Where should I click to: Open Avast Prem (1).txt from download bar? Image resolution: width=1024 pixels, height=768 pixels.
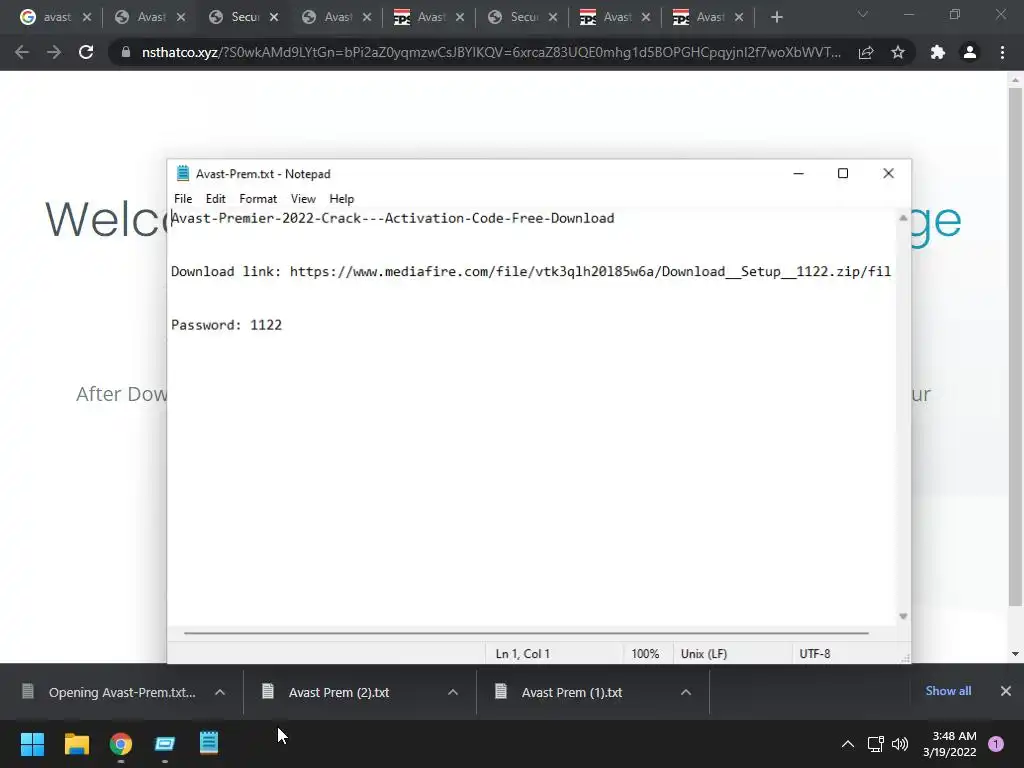tap(571, 692)
